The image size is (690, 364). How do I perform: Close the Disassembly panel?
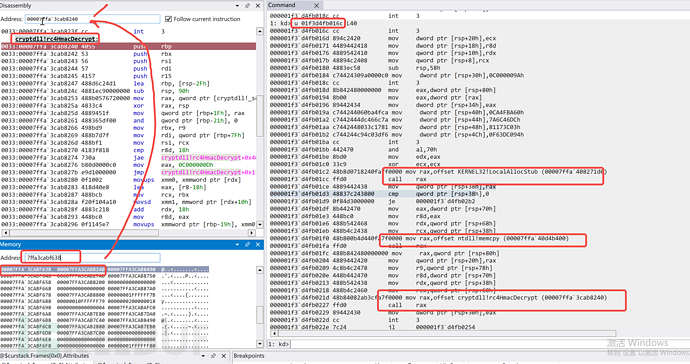click(x=258, y=6)
